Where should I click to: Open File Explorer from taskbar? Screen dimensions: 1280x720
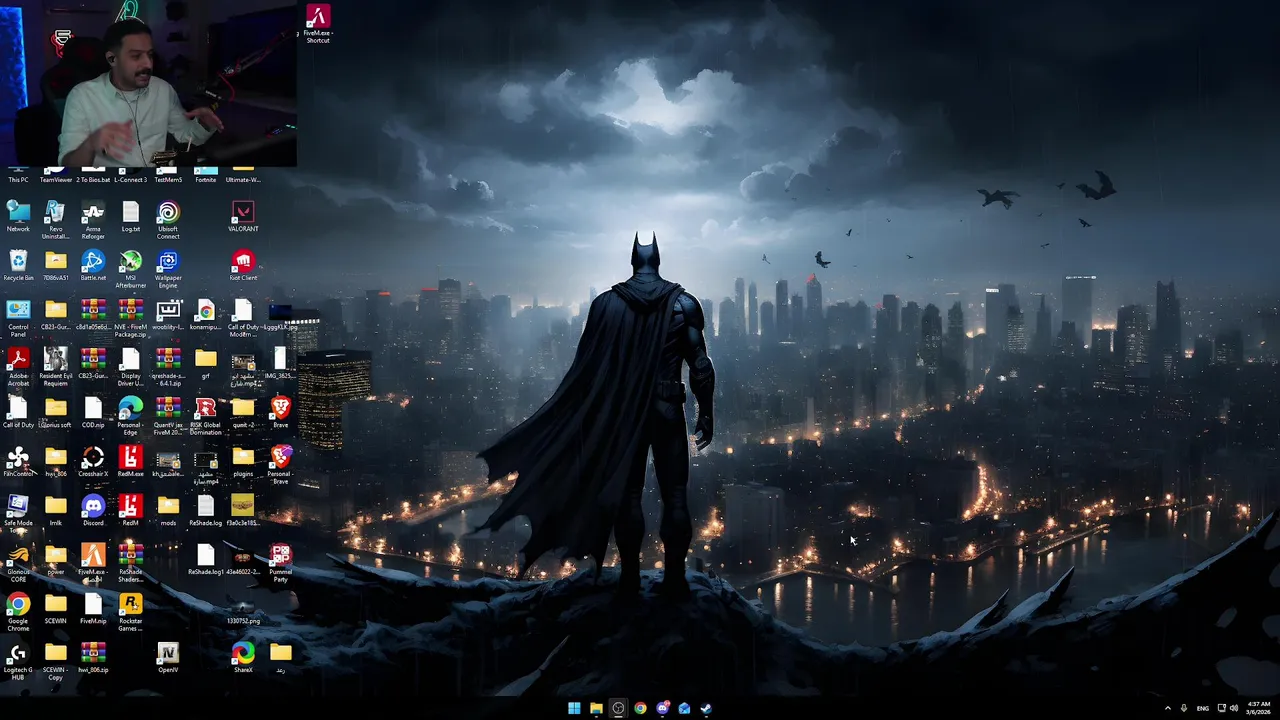(596, 708)
